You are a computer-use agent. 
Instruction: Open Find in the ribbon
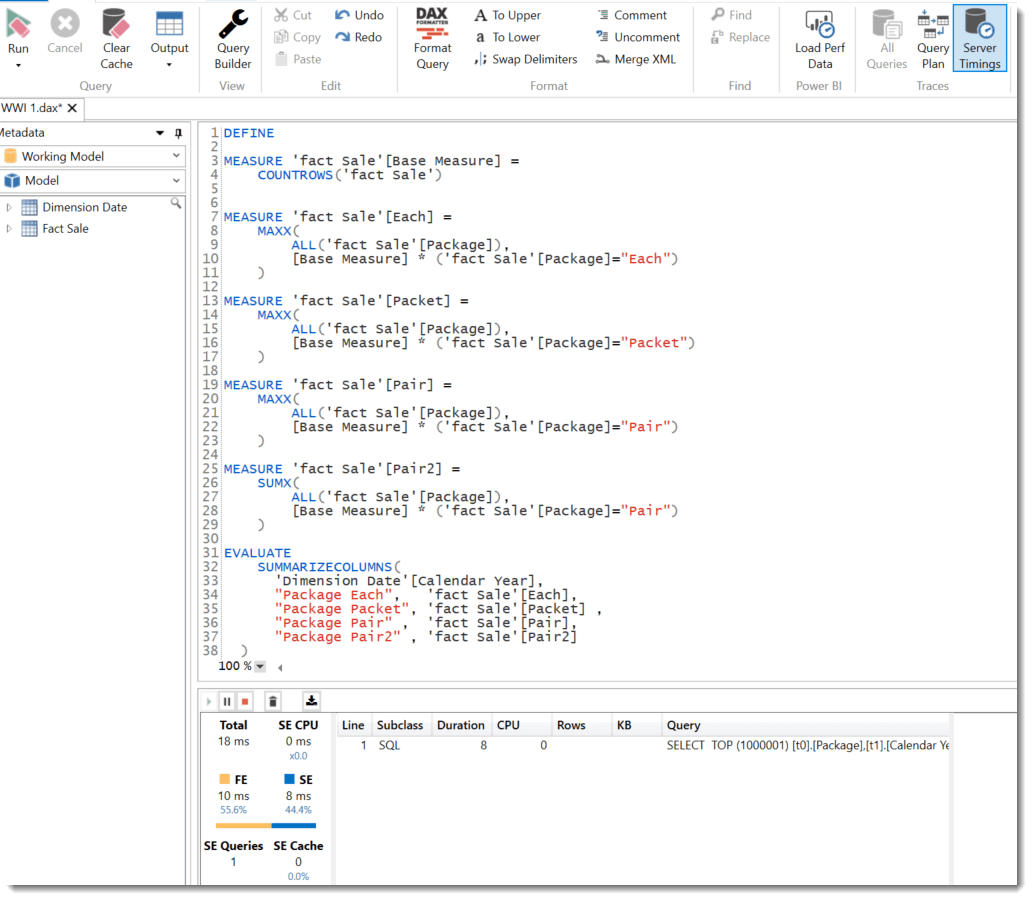point(731,14)
